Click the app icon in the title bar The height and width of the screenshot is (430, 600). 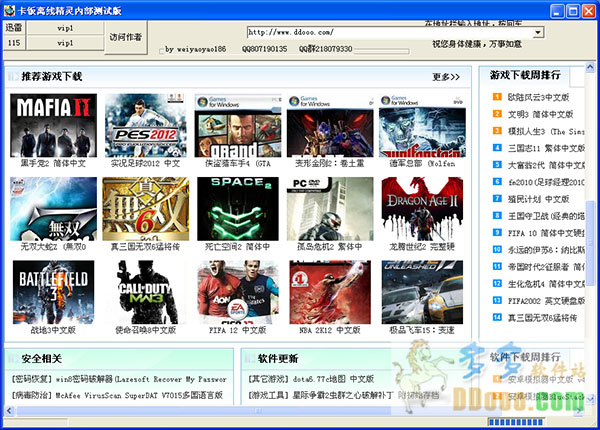9,11
